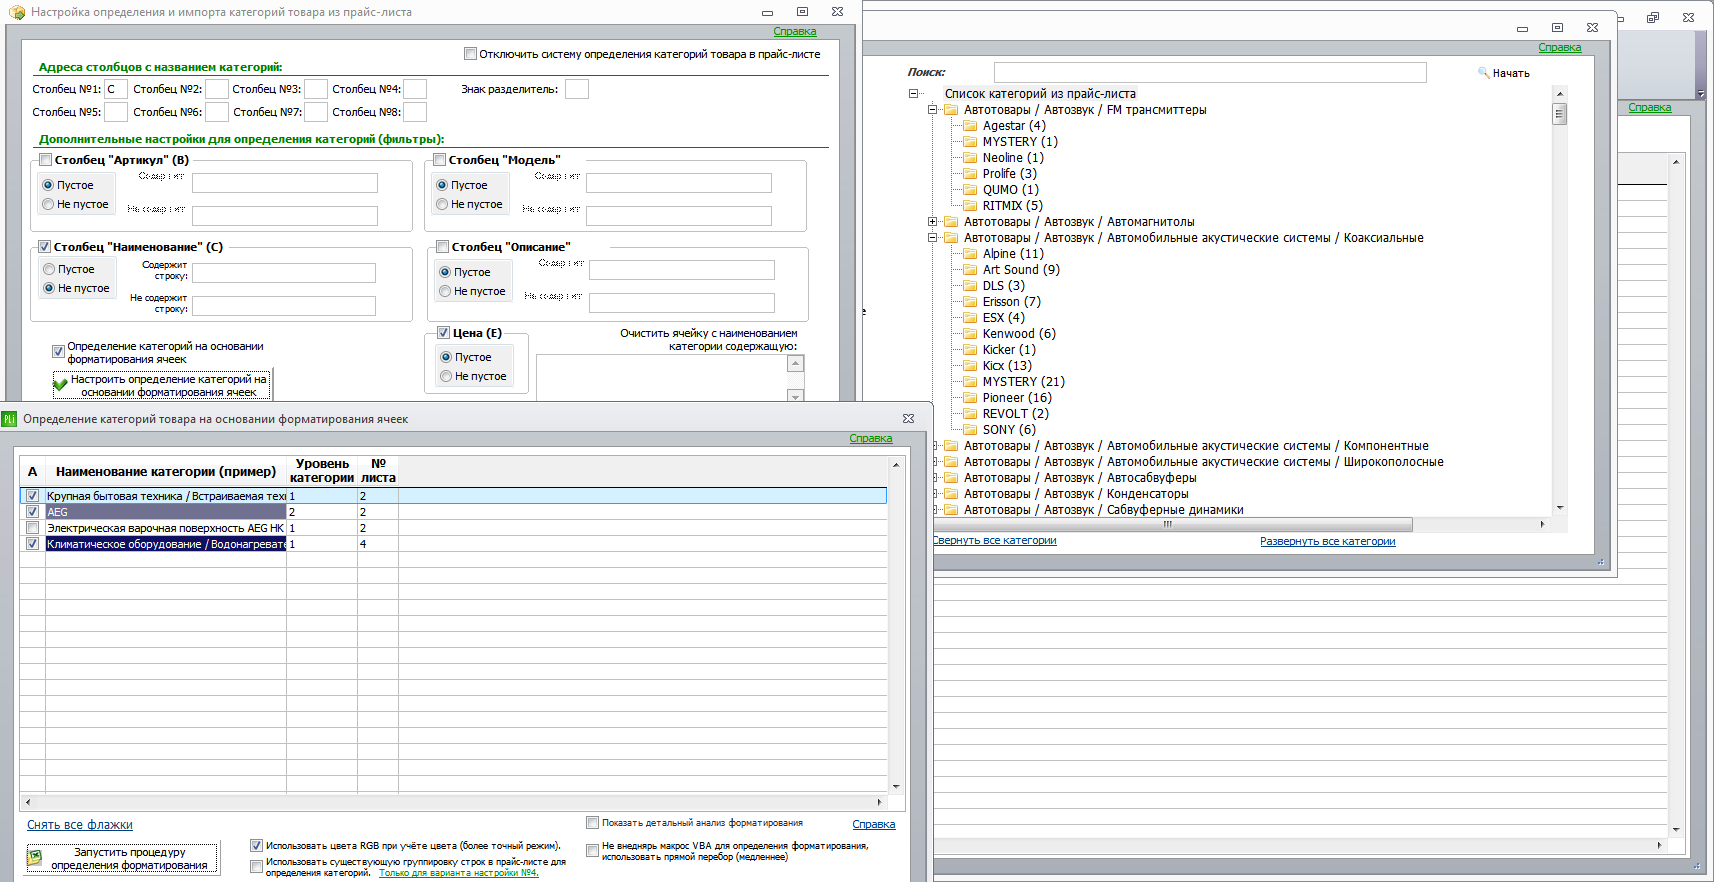Untick the Цена (E) checkbox

(443, 333)
